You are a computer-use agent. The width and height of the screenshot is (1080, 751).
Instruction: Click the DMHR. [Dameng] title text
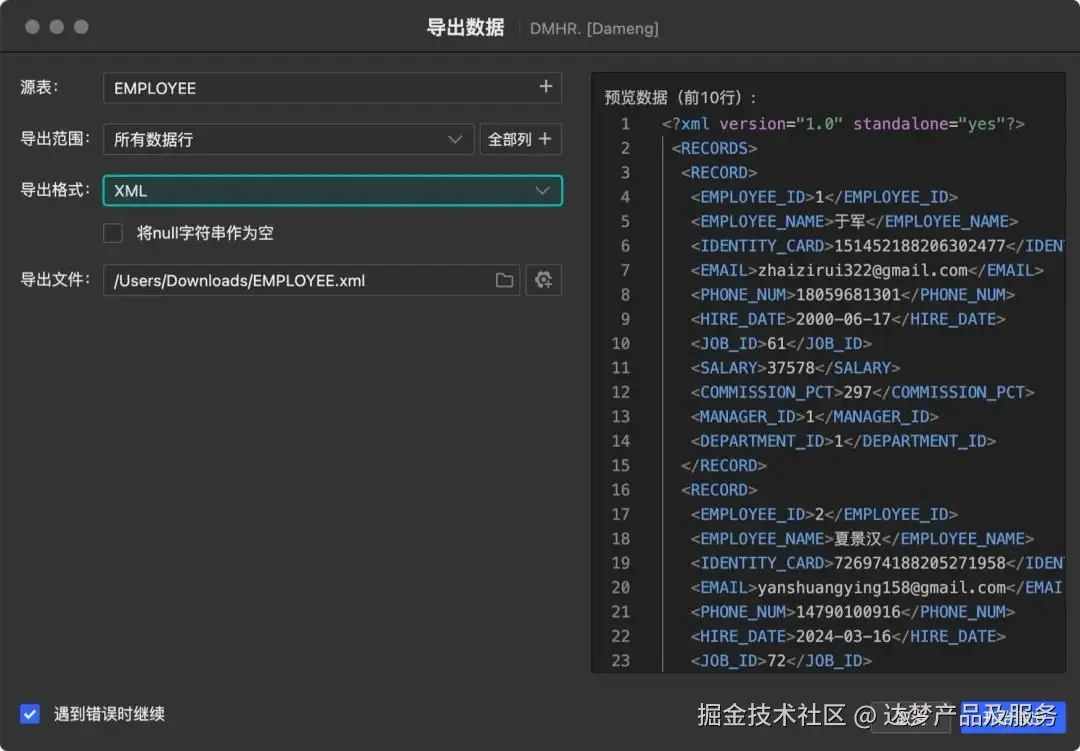pyautogui.click(x=594, y=29)
